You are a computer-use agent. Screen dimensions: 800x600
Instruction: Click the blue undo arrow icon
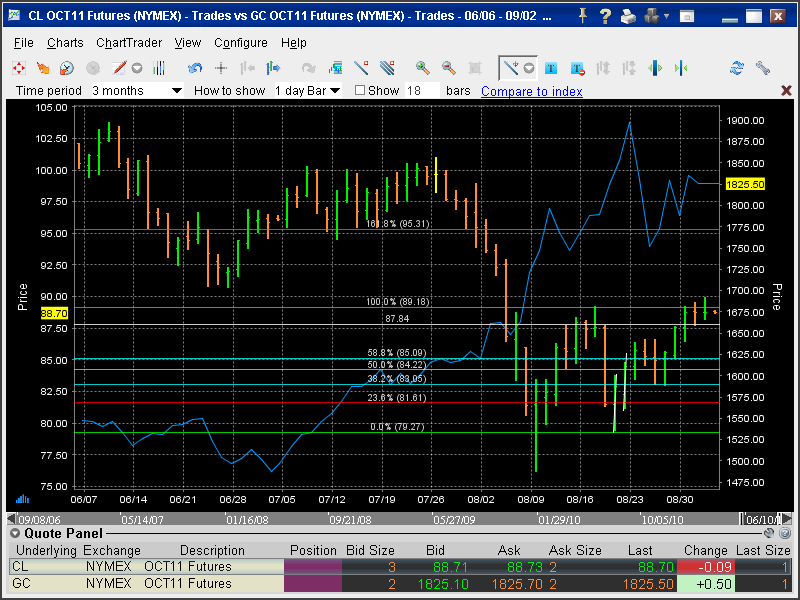pyautogui.click(x=195, y=68)
